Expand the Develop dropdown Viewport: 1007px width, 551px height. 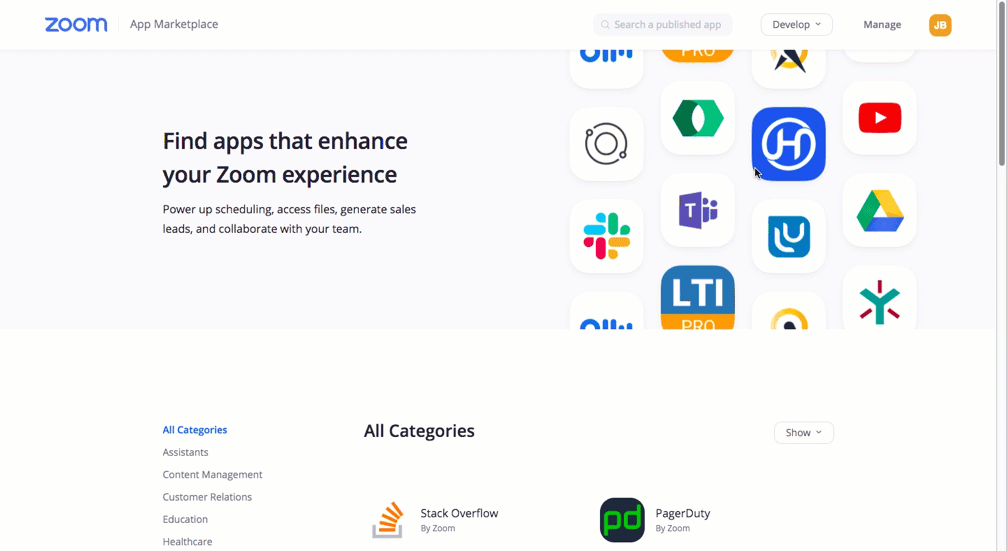click(x=796, y=24)
